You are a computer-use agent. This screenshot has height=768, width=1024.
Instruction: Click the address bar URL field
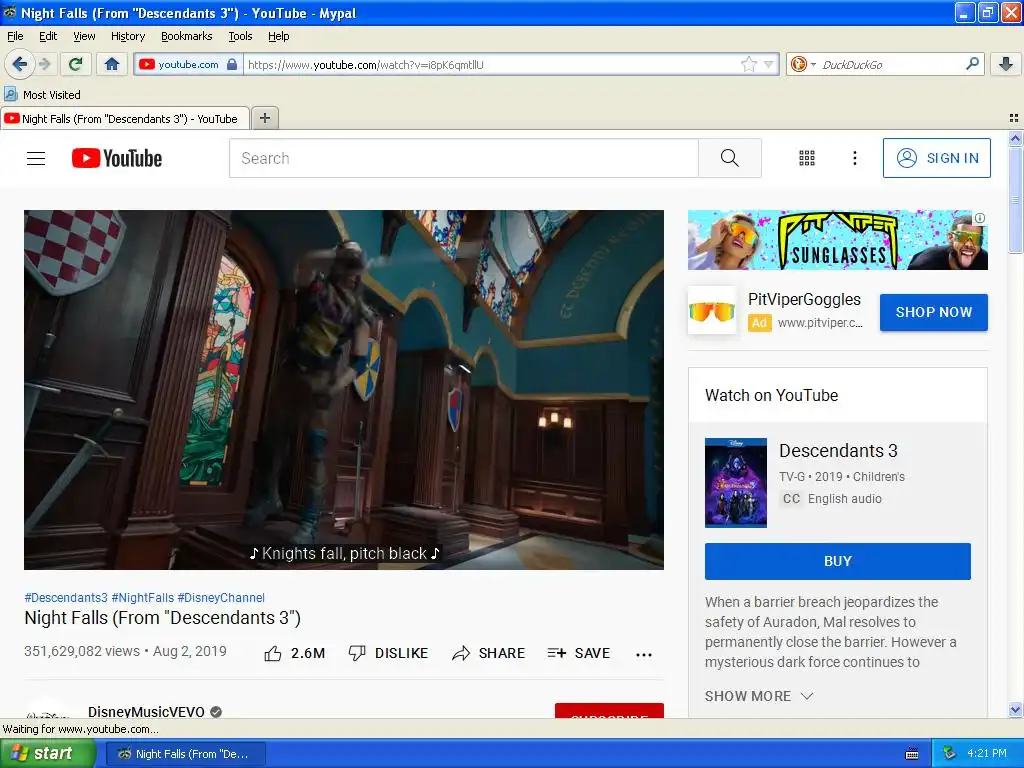(493, 64)
